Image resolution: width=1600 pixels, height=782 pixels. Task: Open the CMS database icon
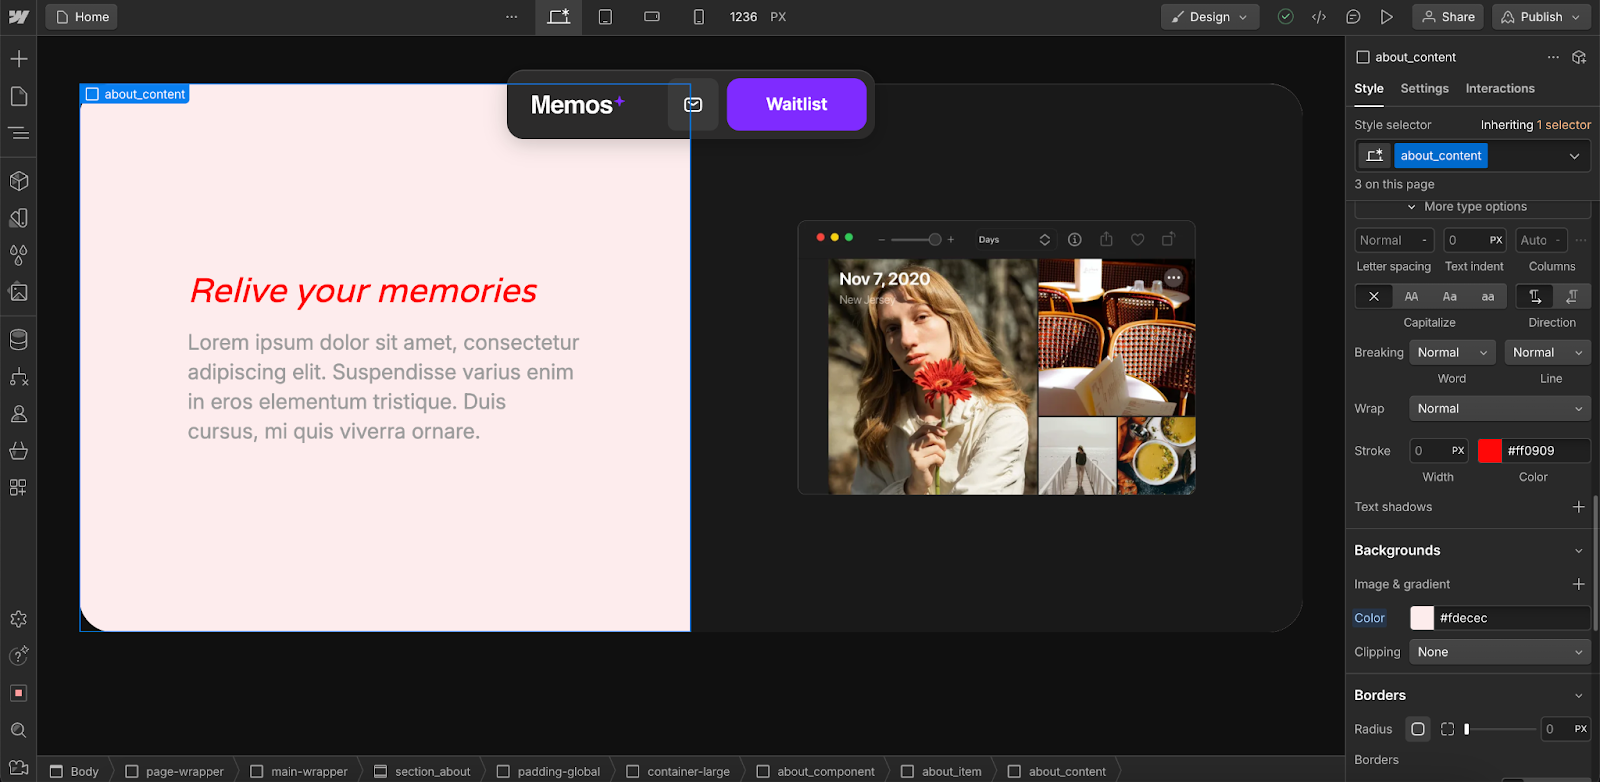pos(18,340)
